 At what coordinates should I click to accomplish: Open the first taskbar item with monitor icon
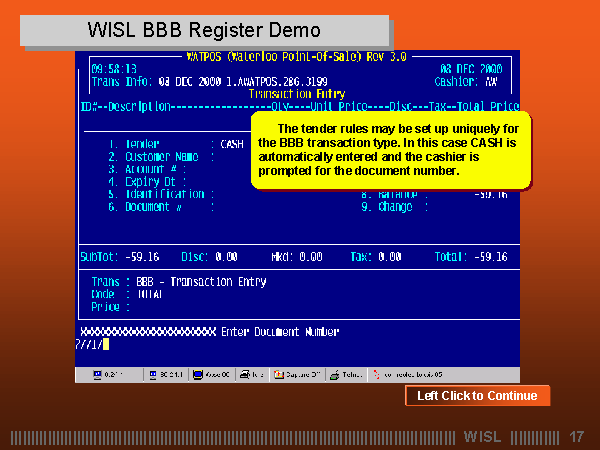point(106,375)
